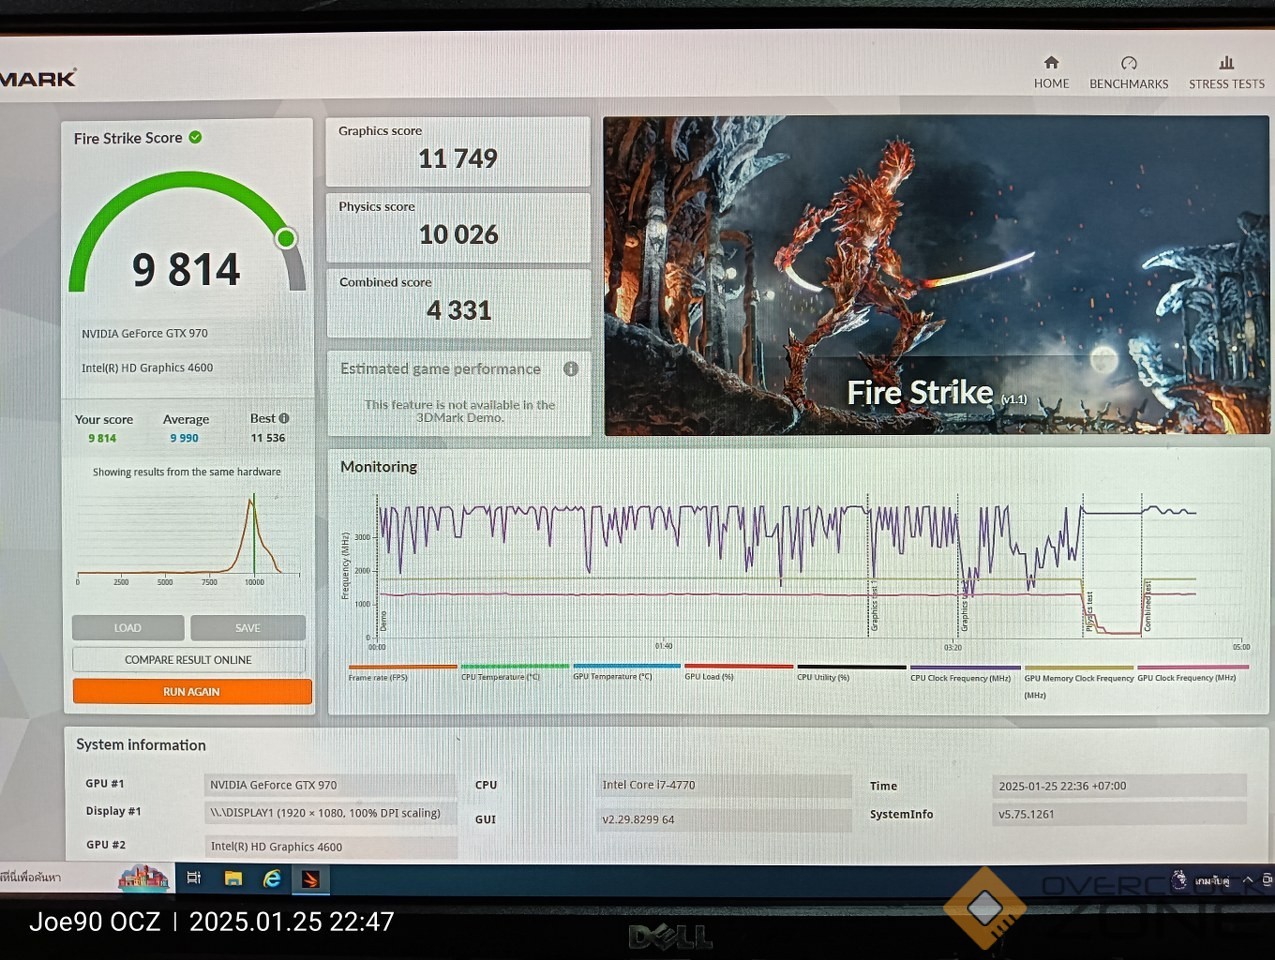Click the SAVE button
Image resolution: width=1275 pixels, height=960 pixels.
click(248, 628)
